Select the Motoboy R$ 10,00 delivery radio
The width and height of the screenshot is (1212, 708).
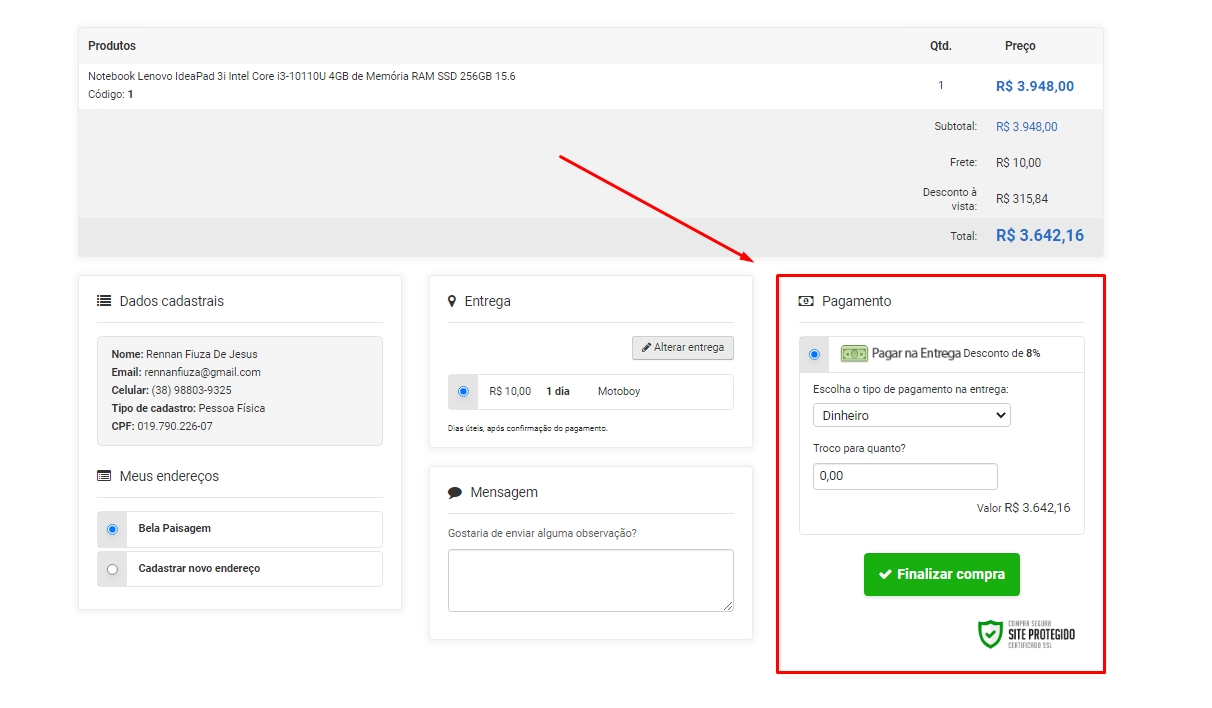[463, 392]
